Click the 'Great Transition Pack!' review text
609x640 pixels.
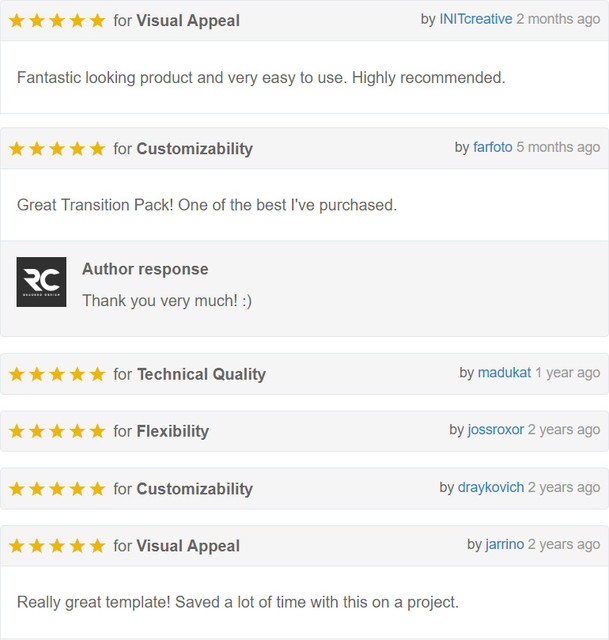coord(207,205)
